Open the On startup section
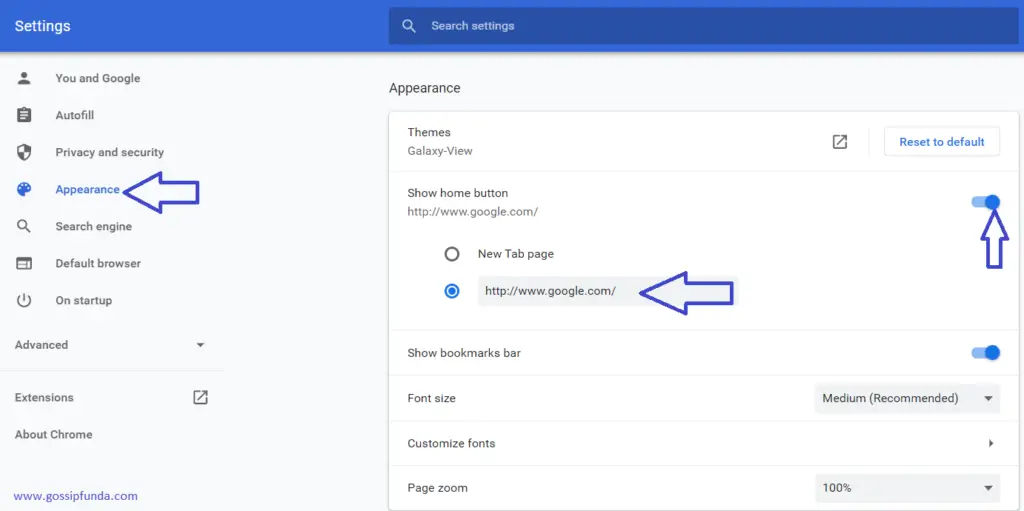This screenshot has height=511, width=1024. click(84, 301)
